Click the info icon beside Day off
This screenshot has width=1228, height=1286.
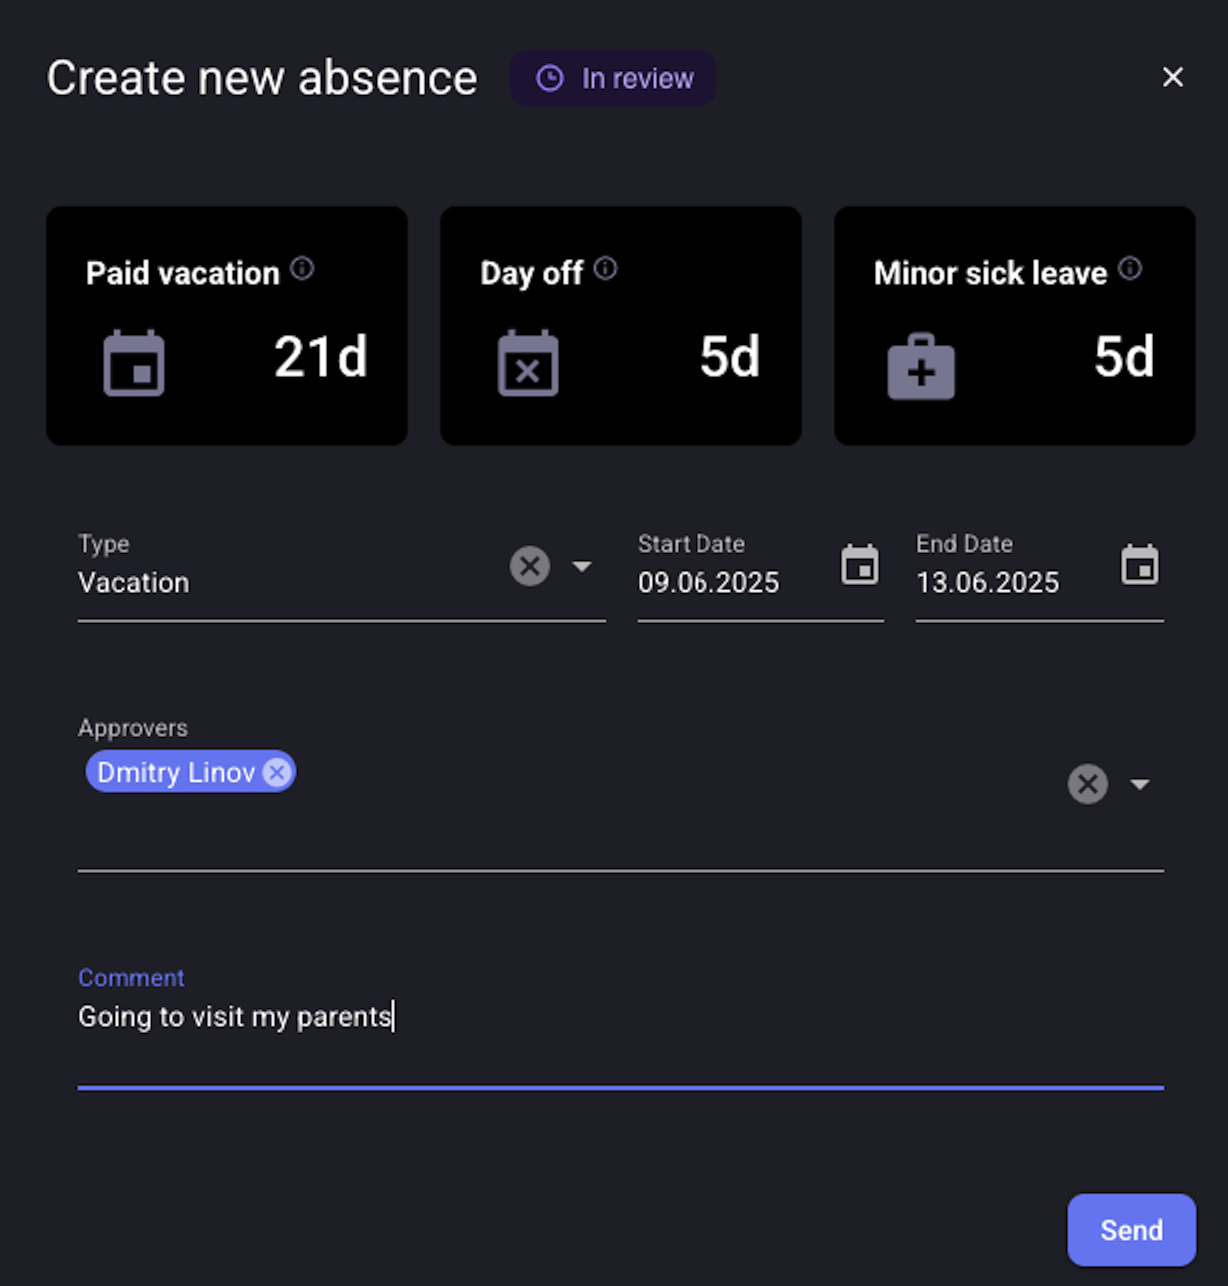(x=606, y=268)
